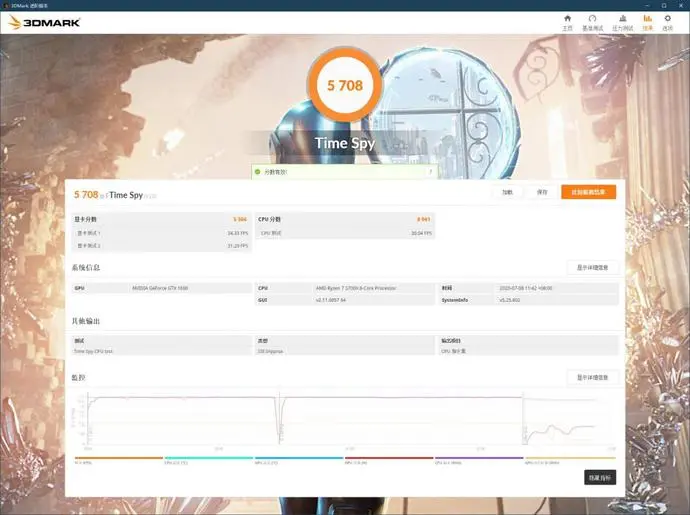Click the SSE3Approx type cell
This screenshot has width=690, height=515.
(345, 351)
